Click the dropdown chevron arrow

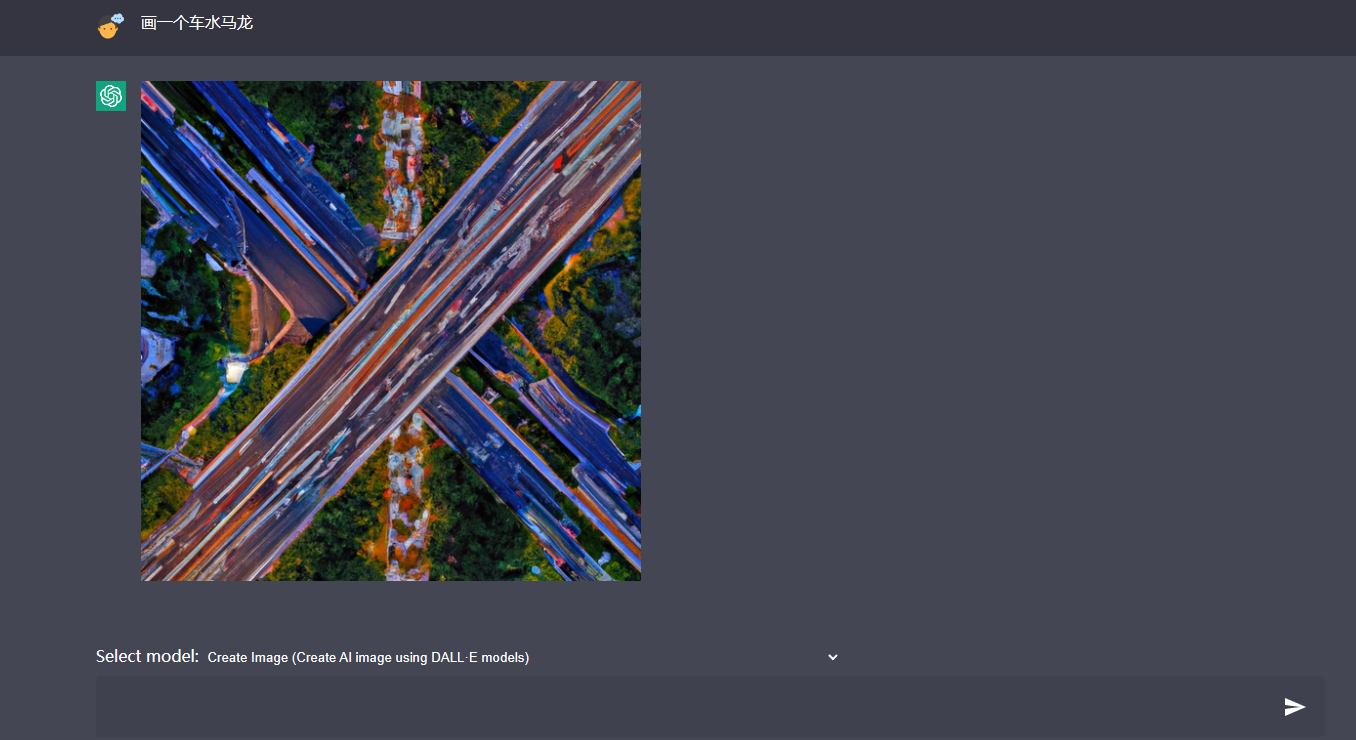833,657
